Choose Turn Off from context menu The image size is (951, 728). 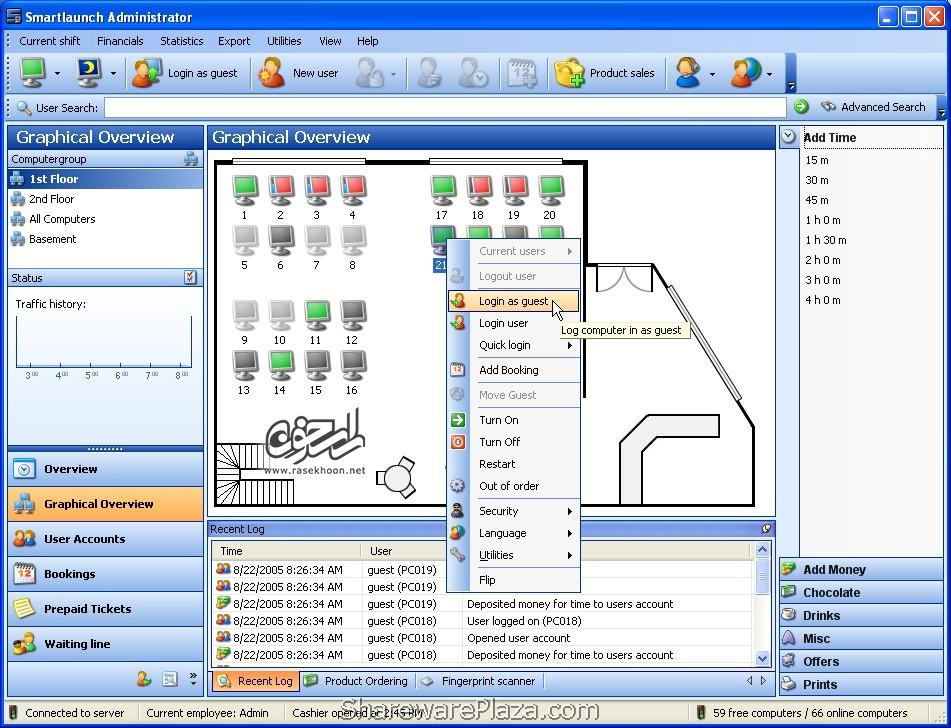click(499, 442)
